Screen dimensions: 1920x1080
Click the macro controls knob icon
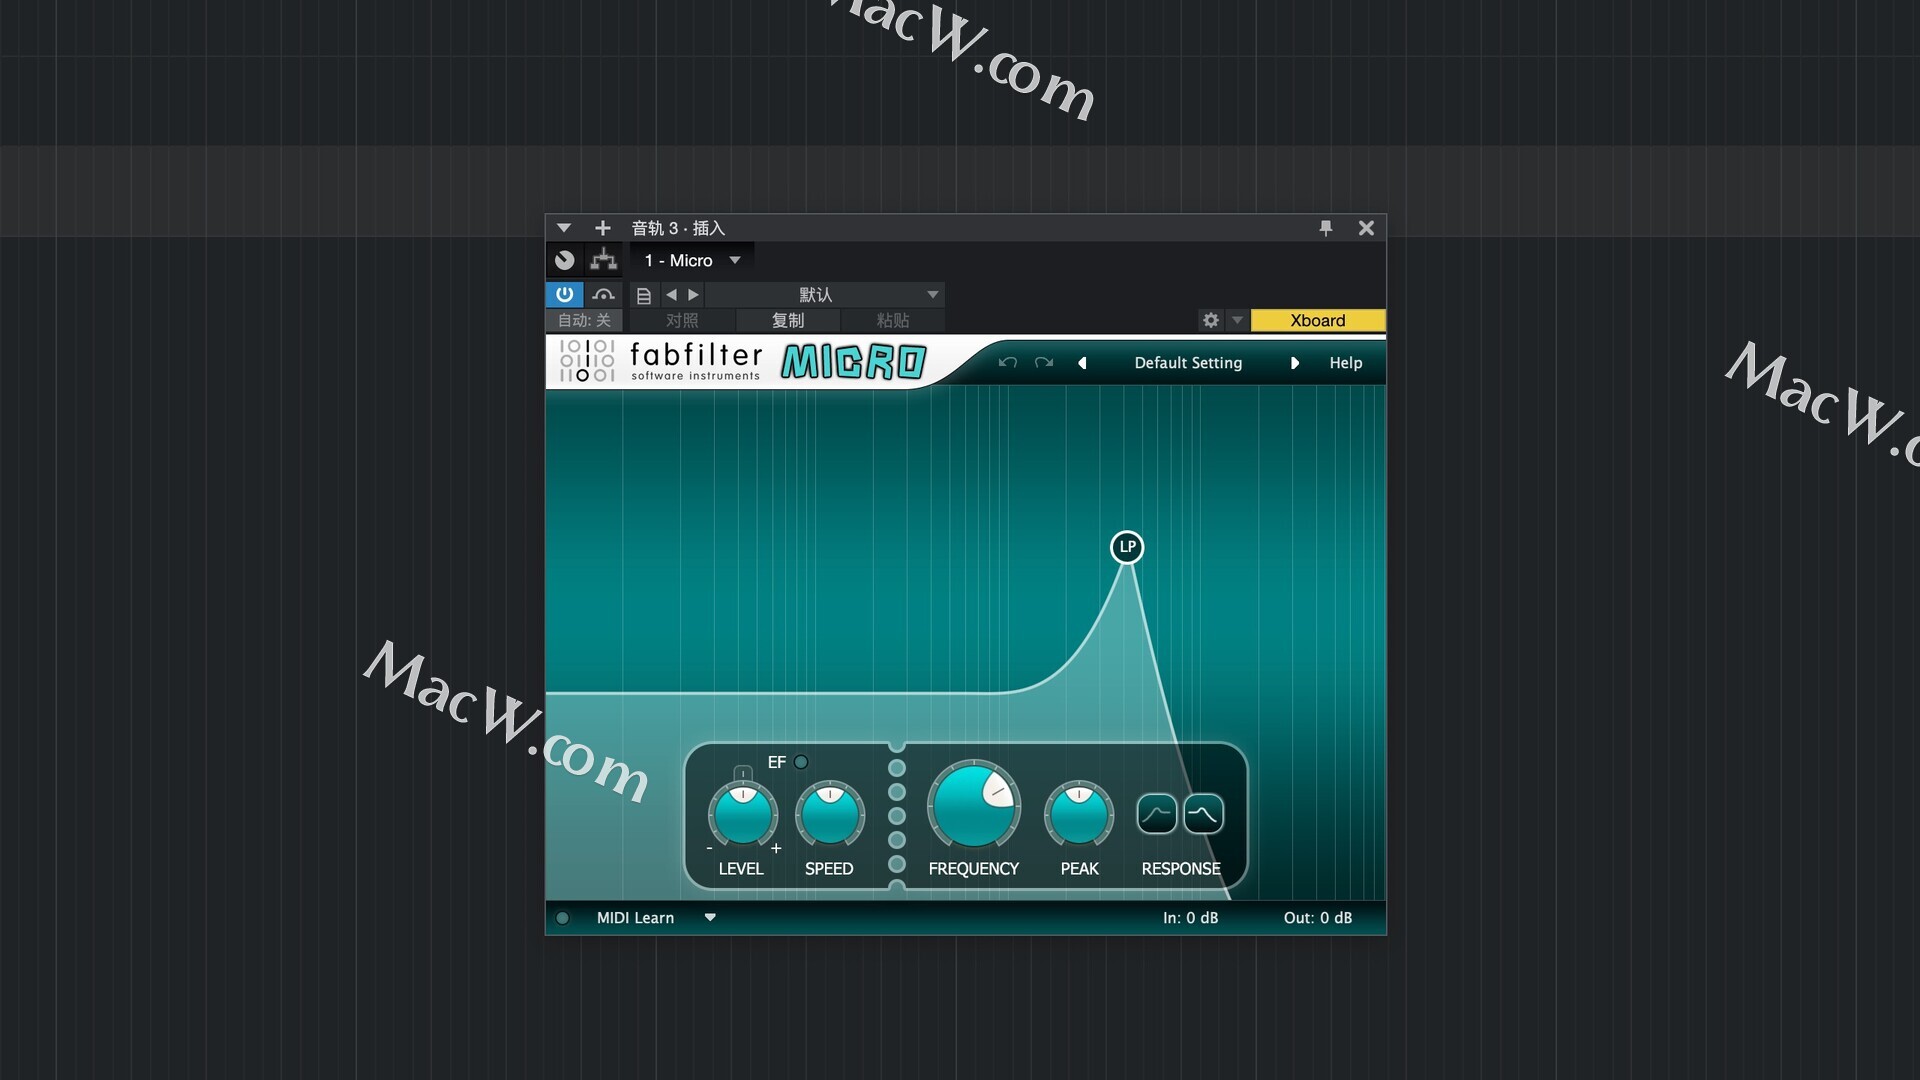coord(565,260)
